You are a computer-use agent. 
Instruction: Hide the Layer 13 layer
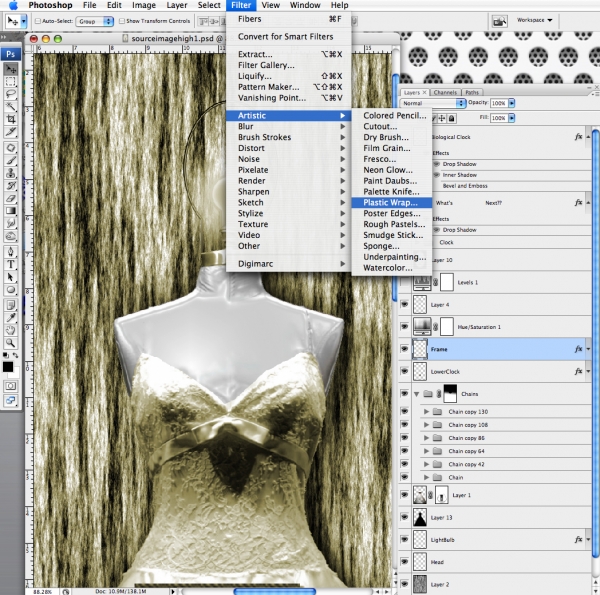pyautogui.click(x=404, y=517)
